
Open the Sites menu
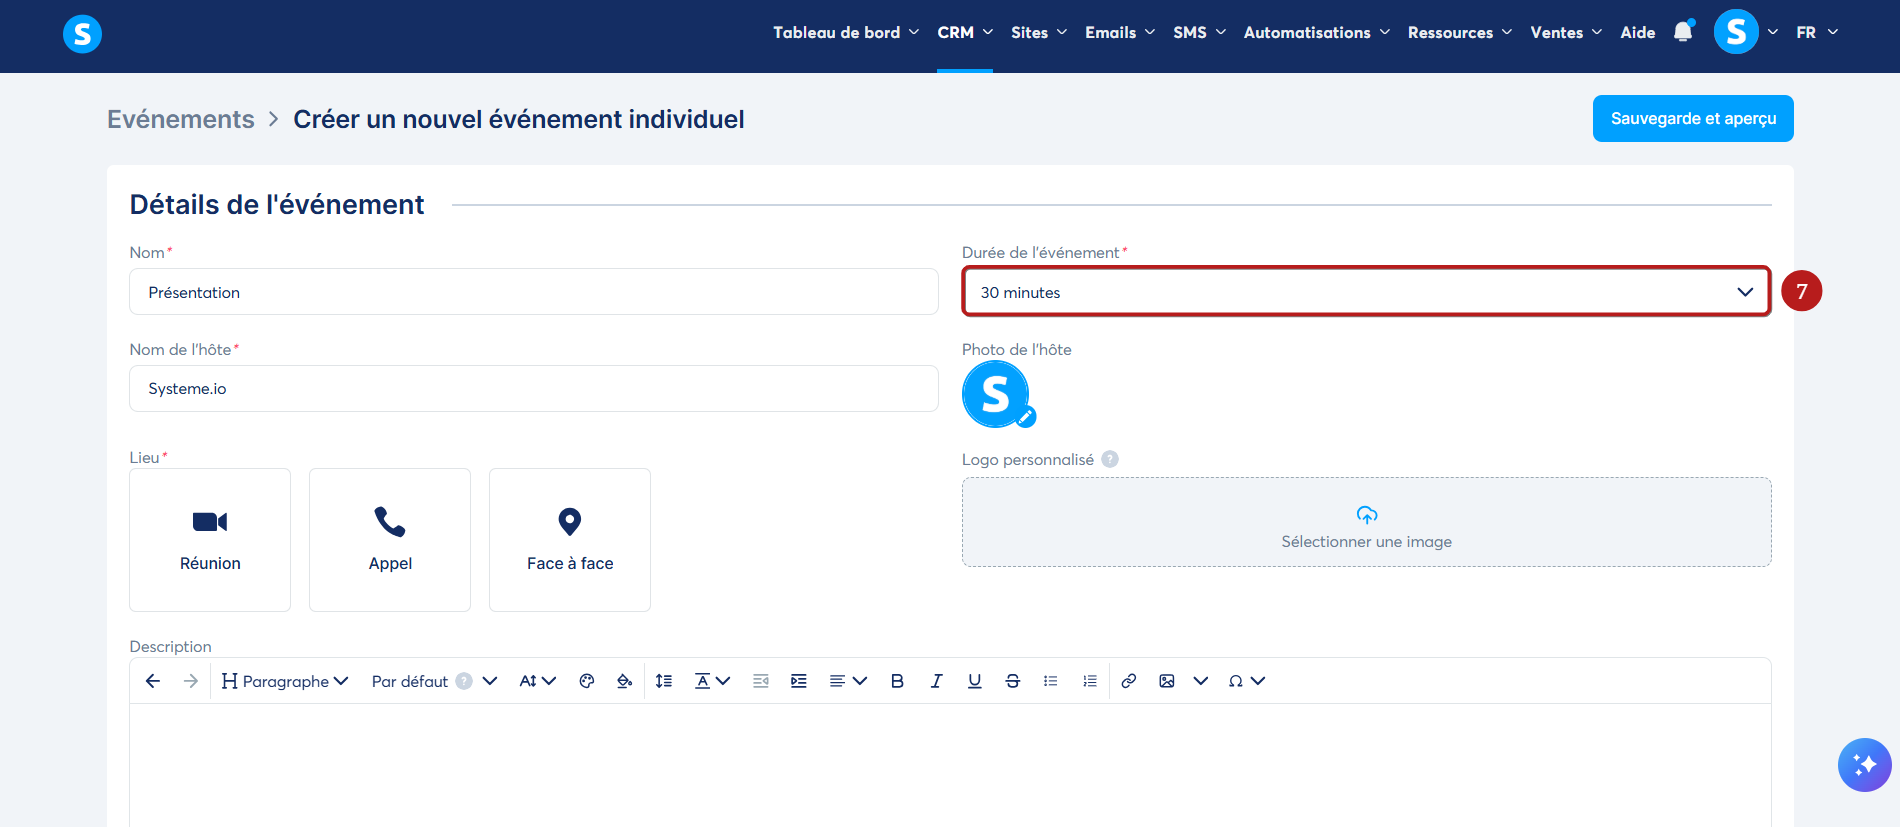[x=1039, y=32]
